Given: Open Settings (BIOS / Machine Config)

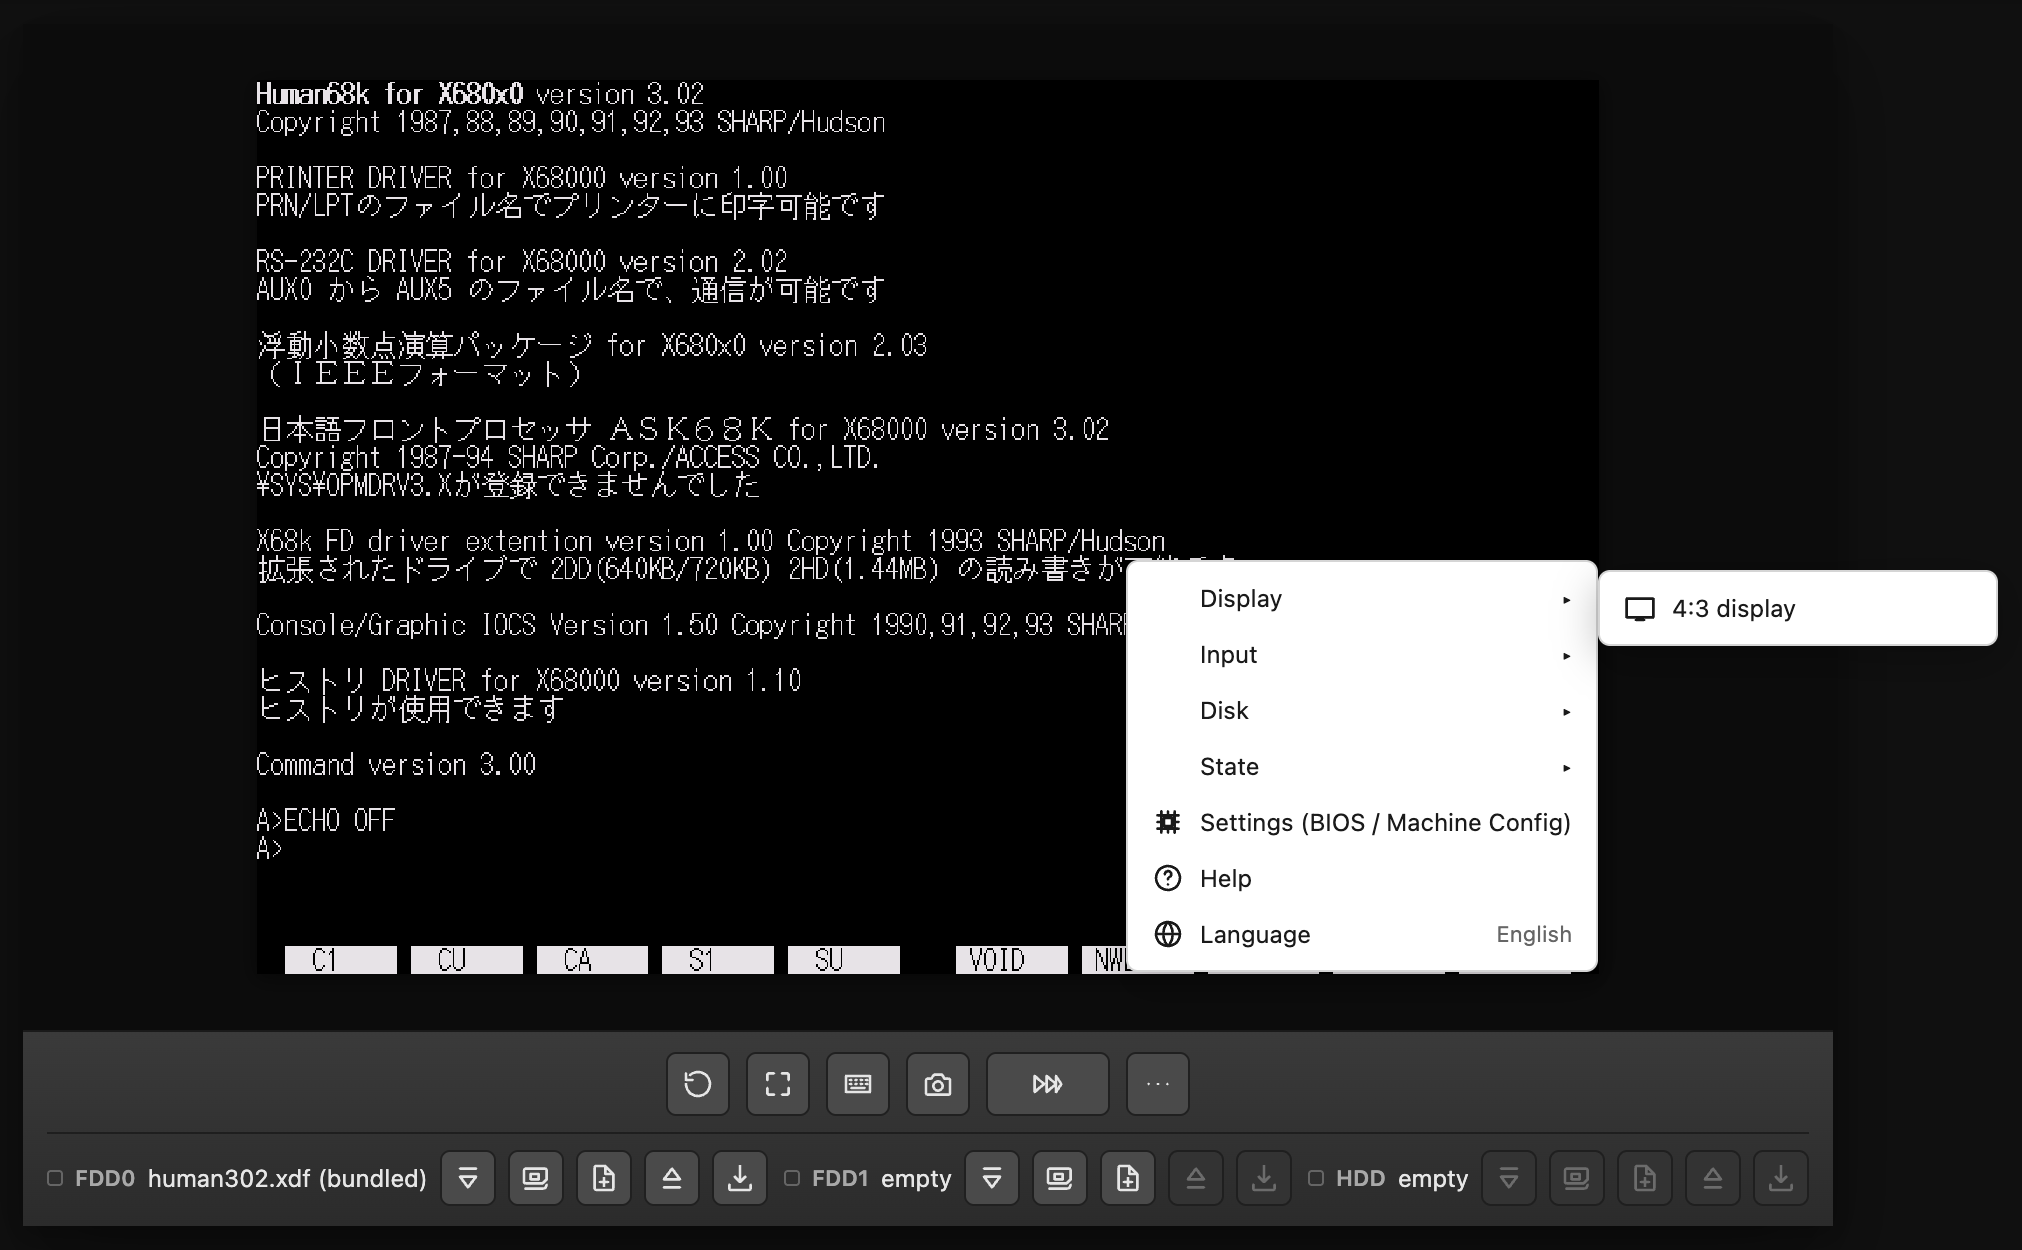Looking at the screenshot, I should tap(1362, 823).
